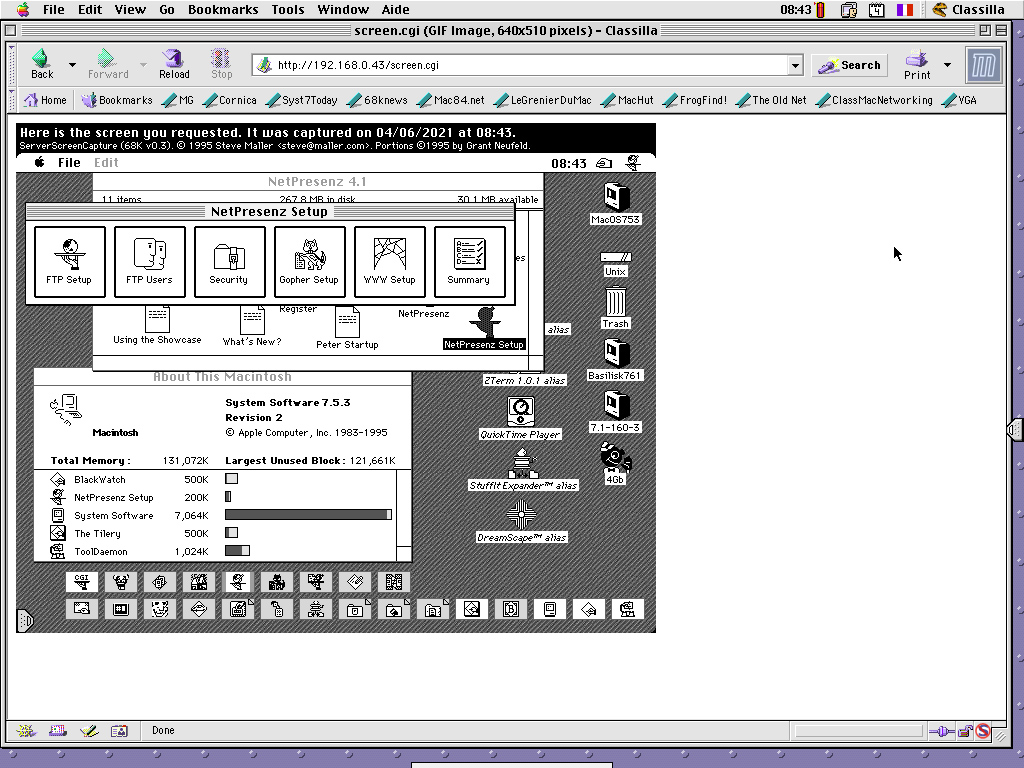Click the ToolDaemon memory usage bar

pyautogui.click(x=237, y=551)
